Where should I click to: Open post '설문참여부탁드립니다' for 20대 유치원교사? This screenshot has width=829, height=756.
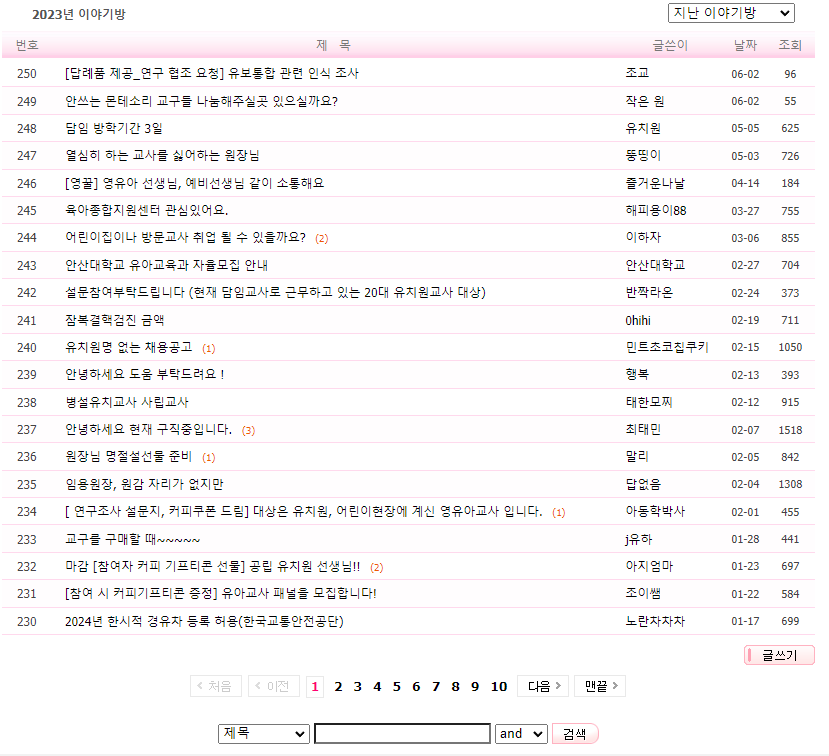point(275,292)
